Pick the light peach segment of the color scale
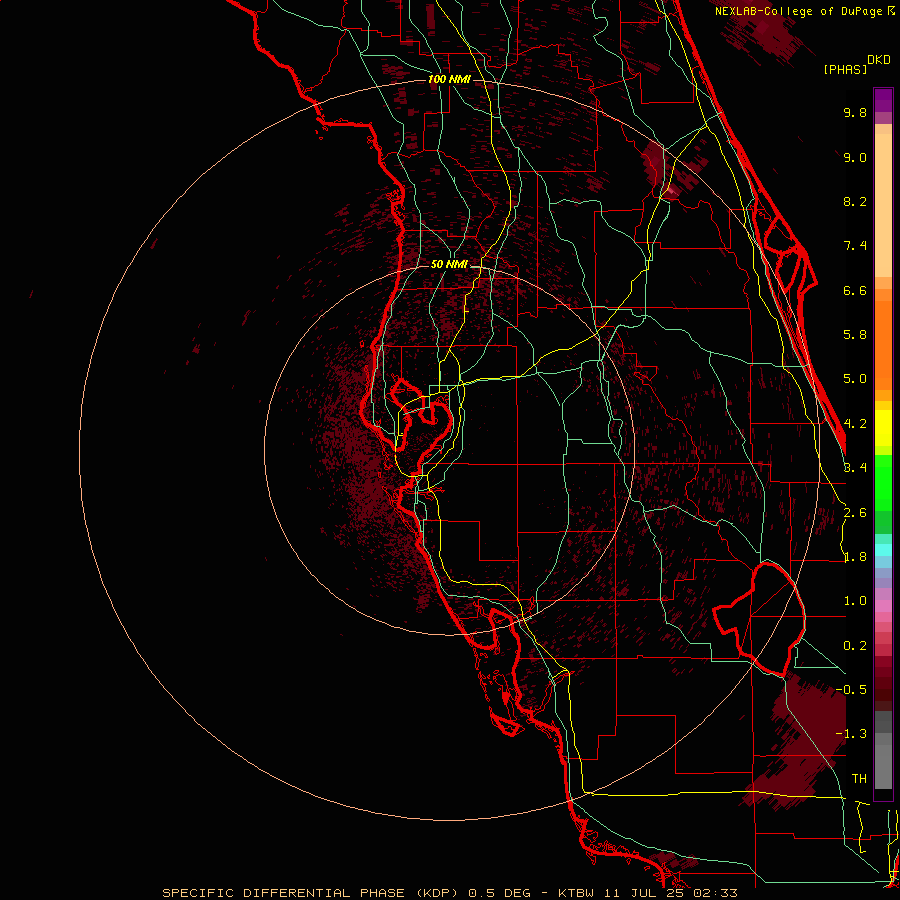 [x=883, y=205]
